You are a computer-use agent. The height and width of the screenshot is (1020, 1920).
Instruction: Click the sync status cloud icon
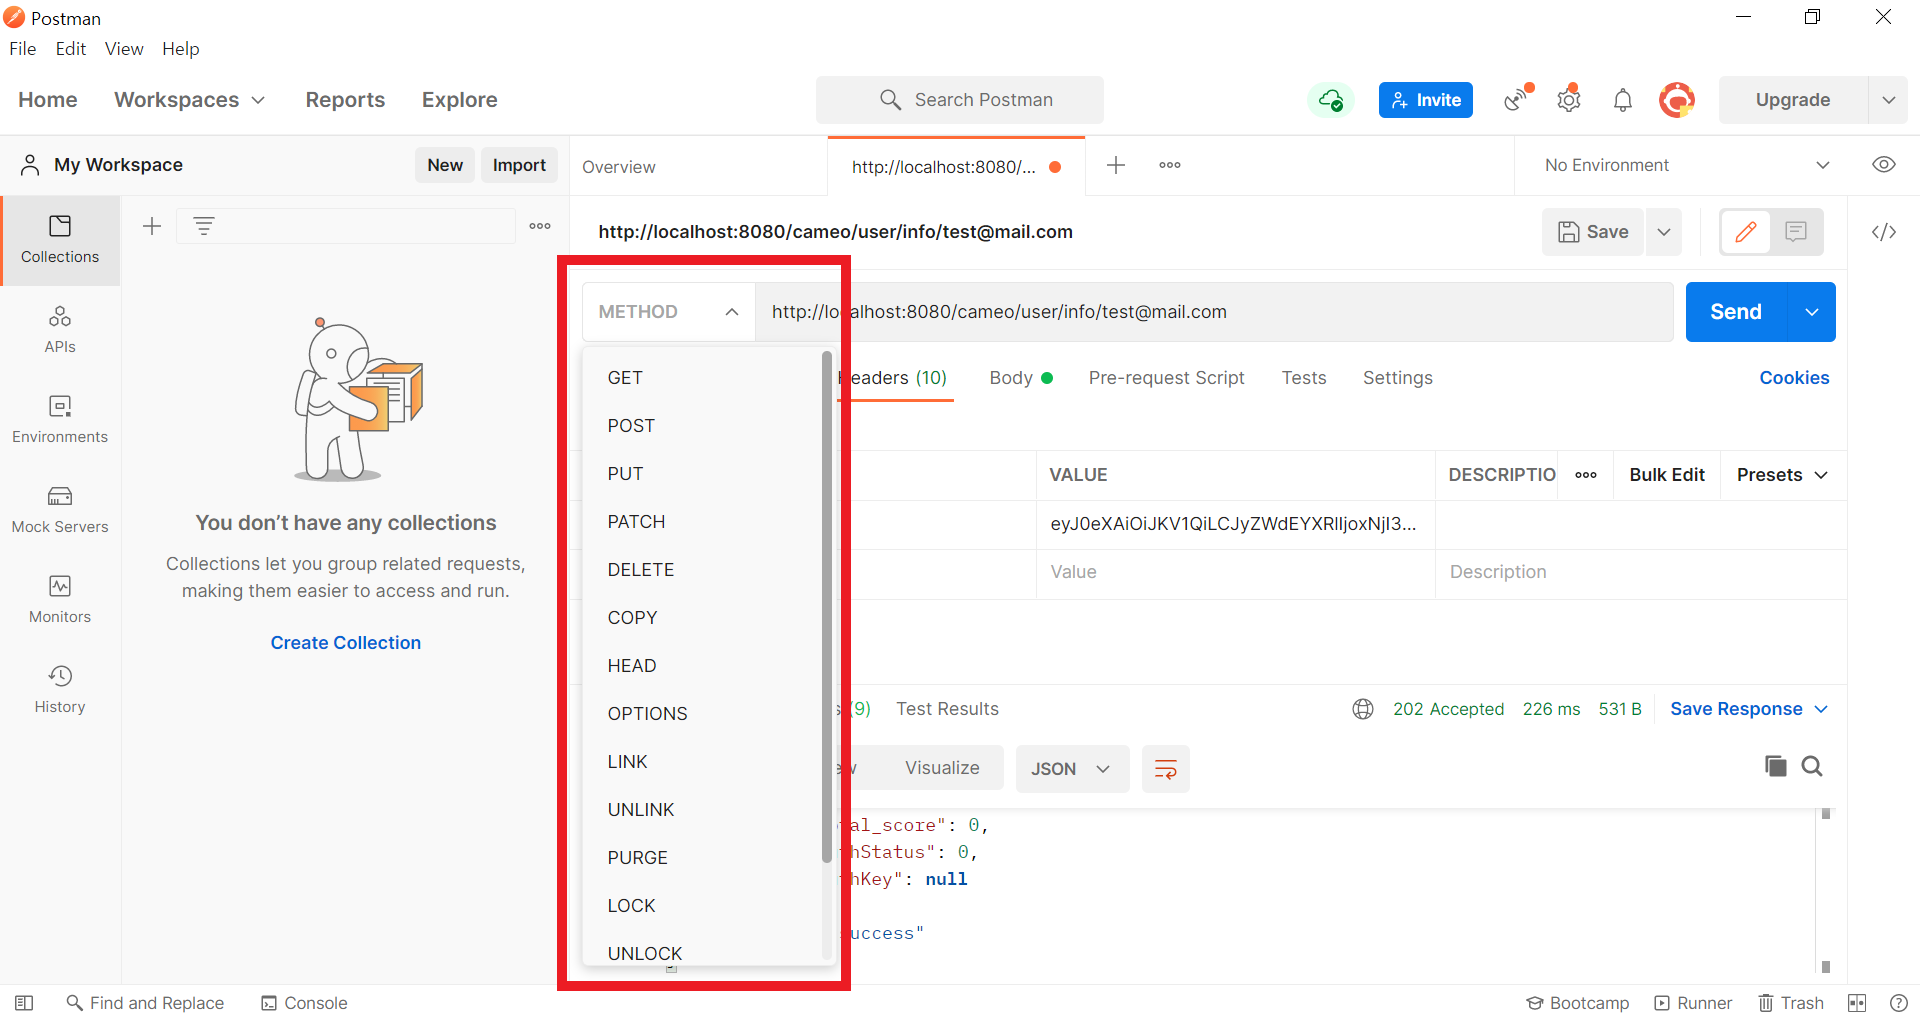pos(1331,100)
